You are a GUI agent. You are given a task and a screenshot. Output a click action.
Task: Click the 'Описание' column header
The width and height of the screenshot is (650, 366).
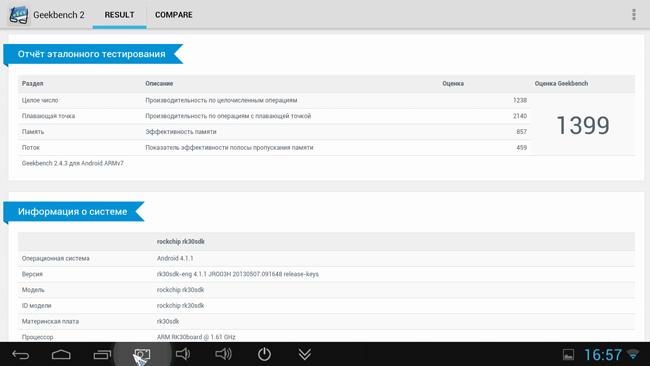159,84
